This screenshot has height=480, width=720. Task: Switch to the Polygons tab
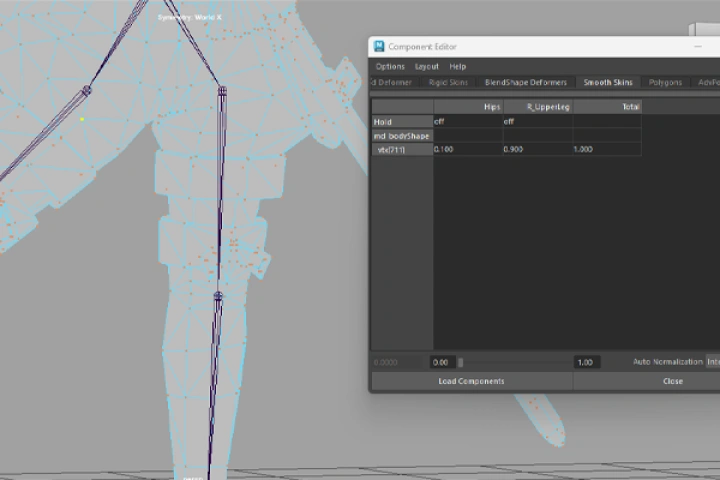pyautogui.click(x=665, y=83)
